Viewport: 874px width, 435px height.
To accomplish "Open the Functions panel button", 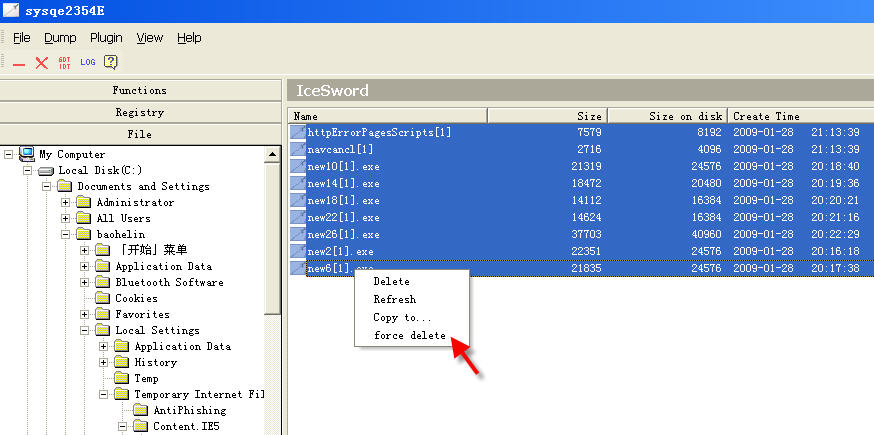I will tap(139, 90).
